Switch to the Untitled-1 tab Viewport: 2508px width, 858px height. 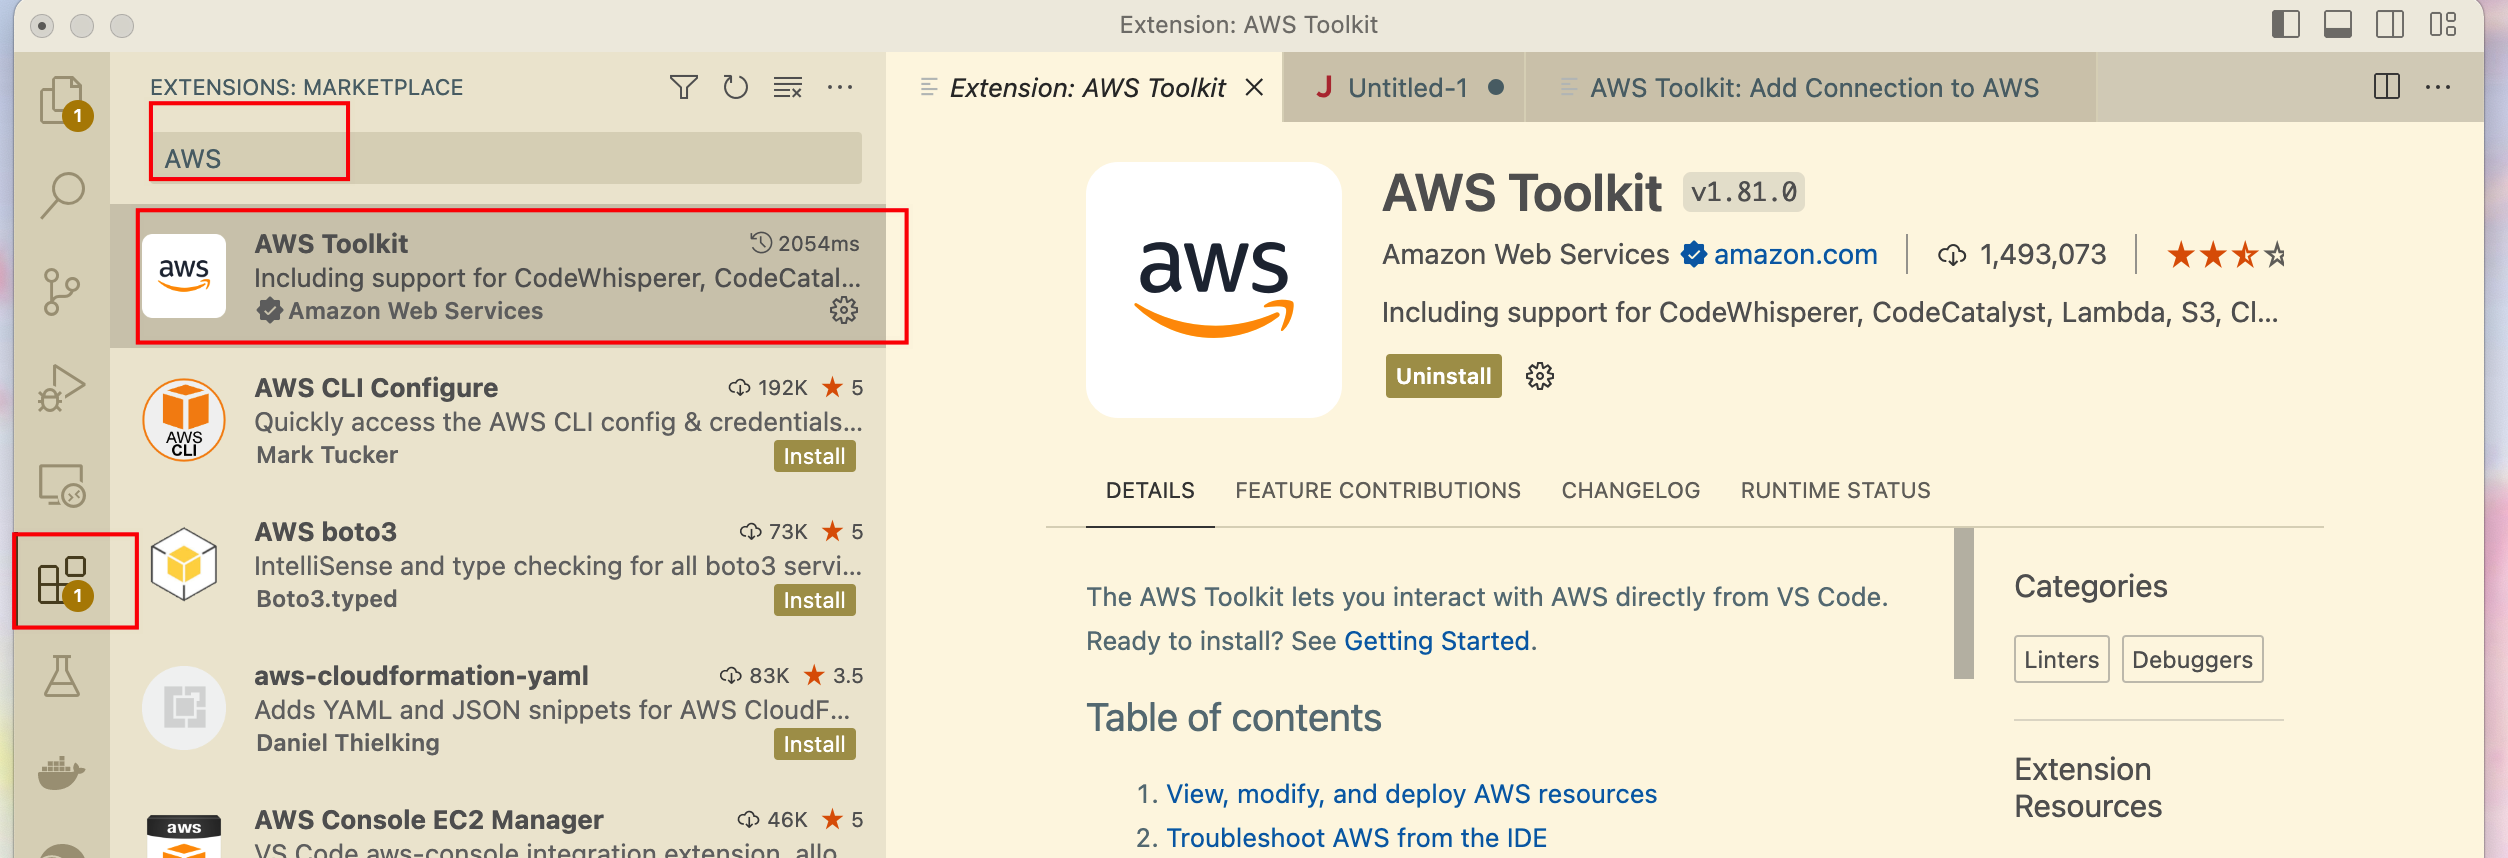(x=1404, y=88)
